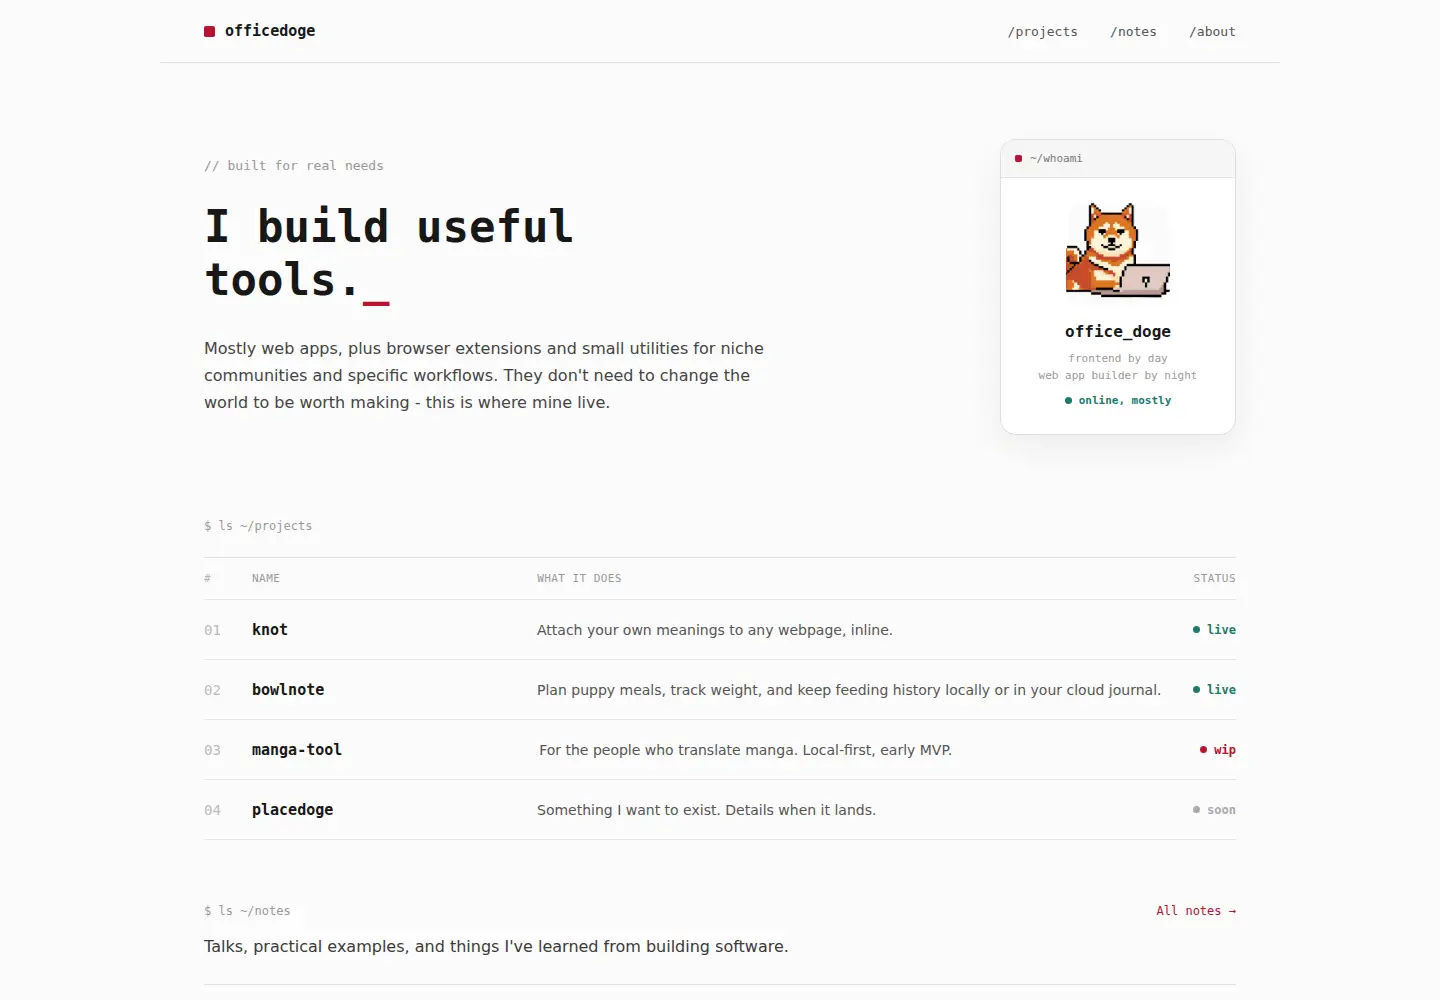Click the "// built for real needs" comment
The height and width of the screenshot is (1000, 1440).
pyautogui.click(x=294, y=166)
